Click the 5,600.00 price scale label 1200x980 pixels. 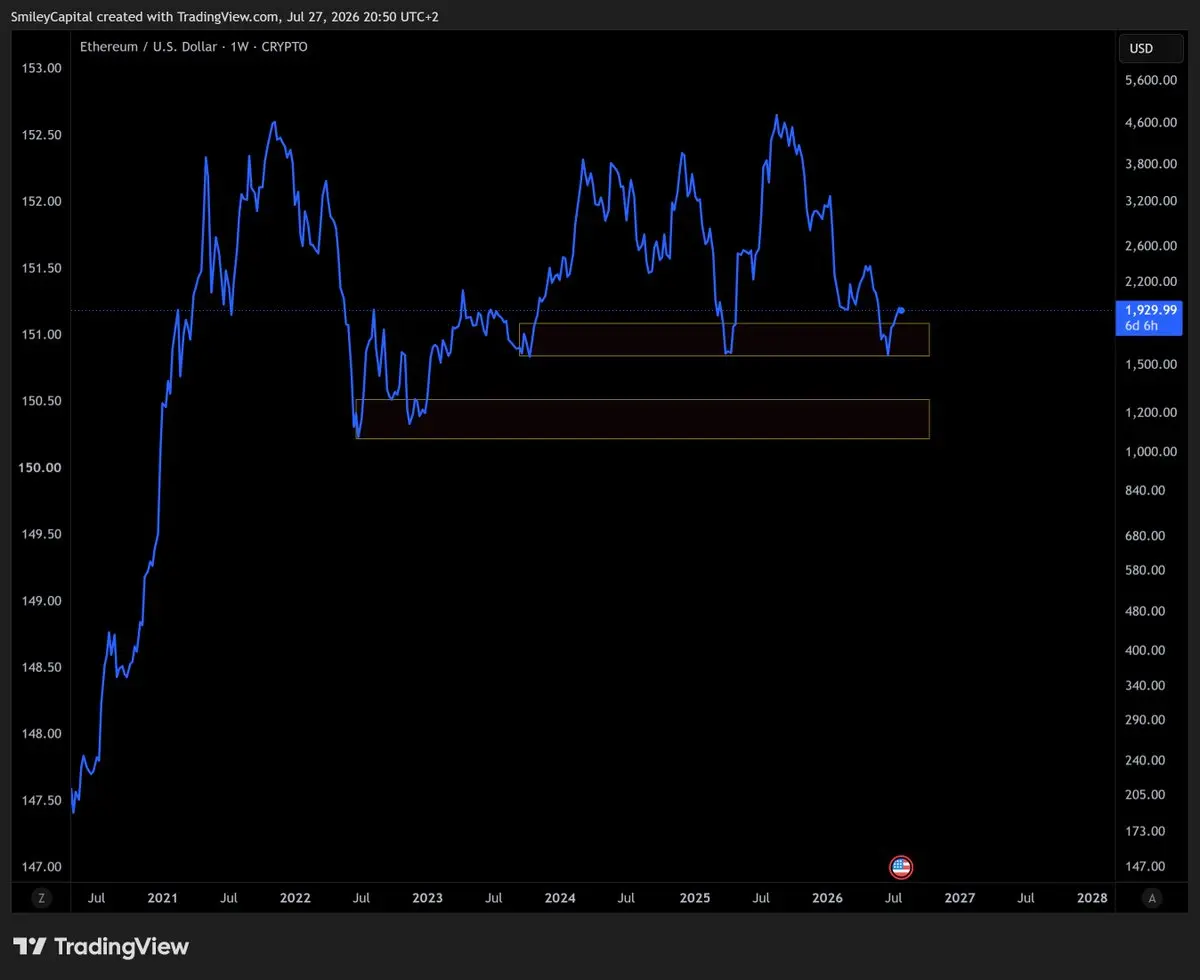click(1150, 80)
